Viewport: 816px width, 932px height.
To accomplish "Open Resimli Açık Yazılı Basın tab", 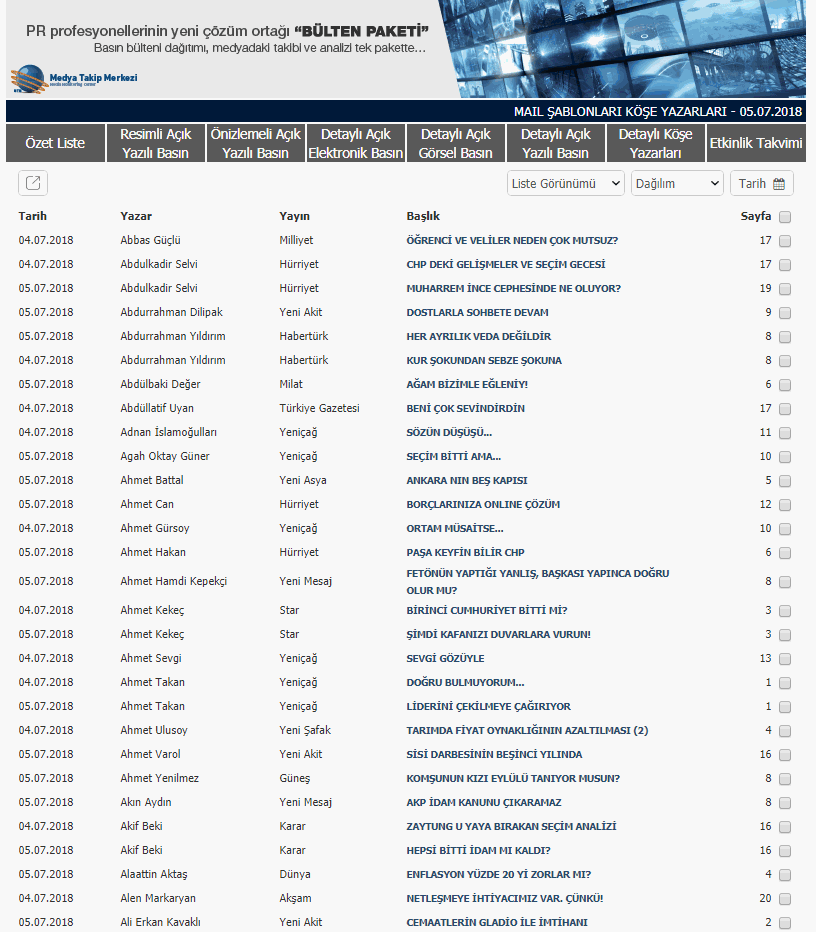I will point(156,143).
